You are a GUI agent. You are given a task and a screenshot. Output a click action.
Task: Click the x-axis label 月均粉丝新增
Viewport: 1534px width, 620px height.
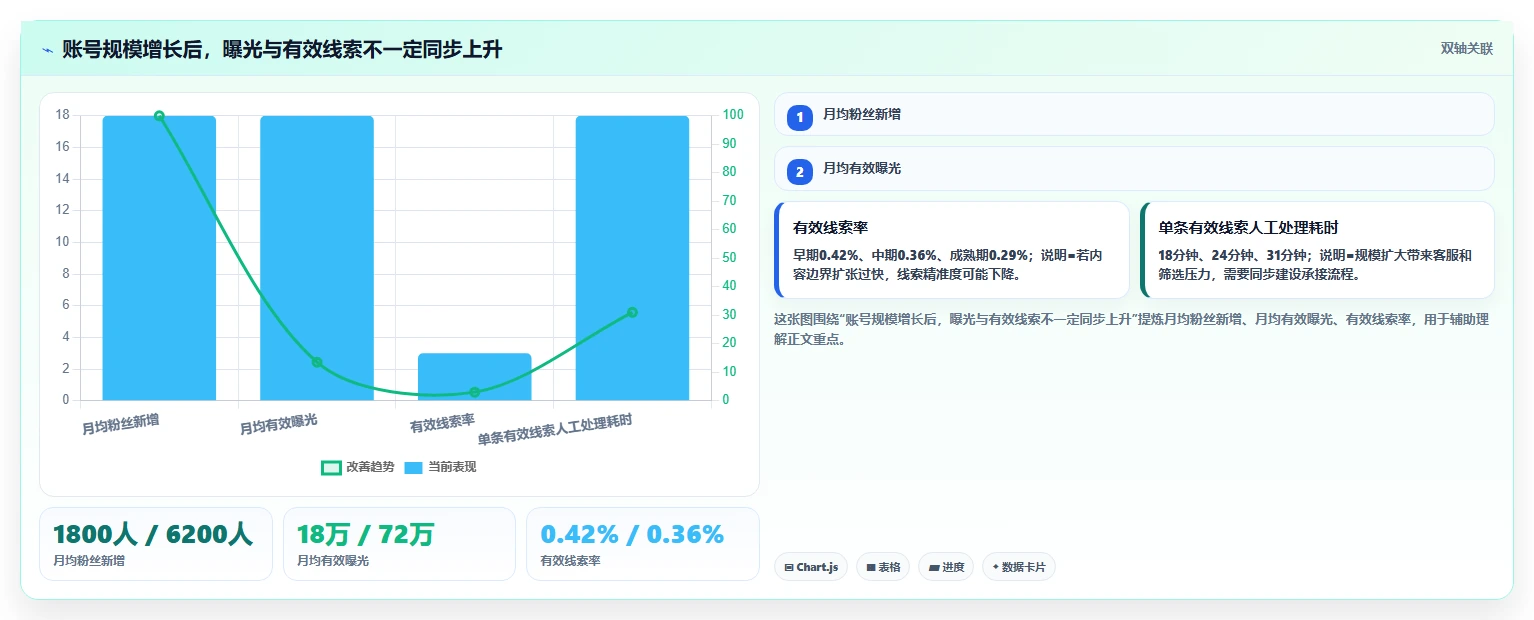click(x=120, y=424)
